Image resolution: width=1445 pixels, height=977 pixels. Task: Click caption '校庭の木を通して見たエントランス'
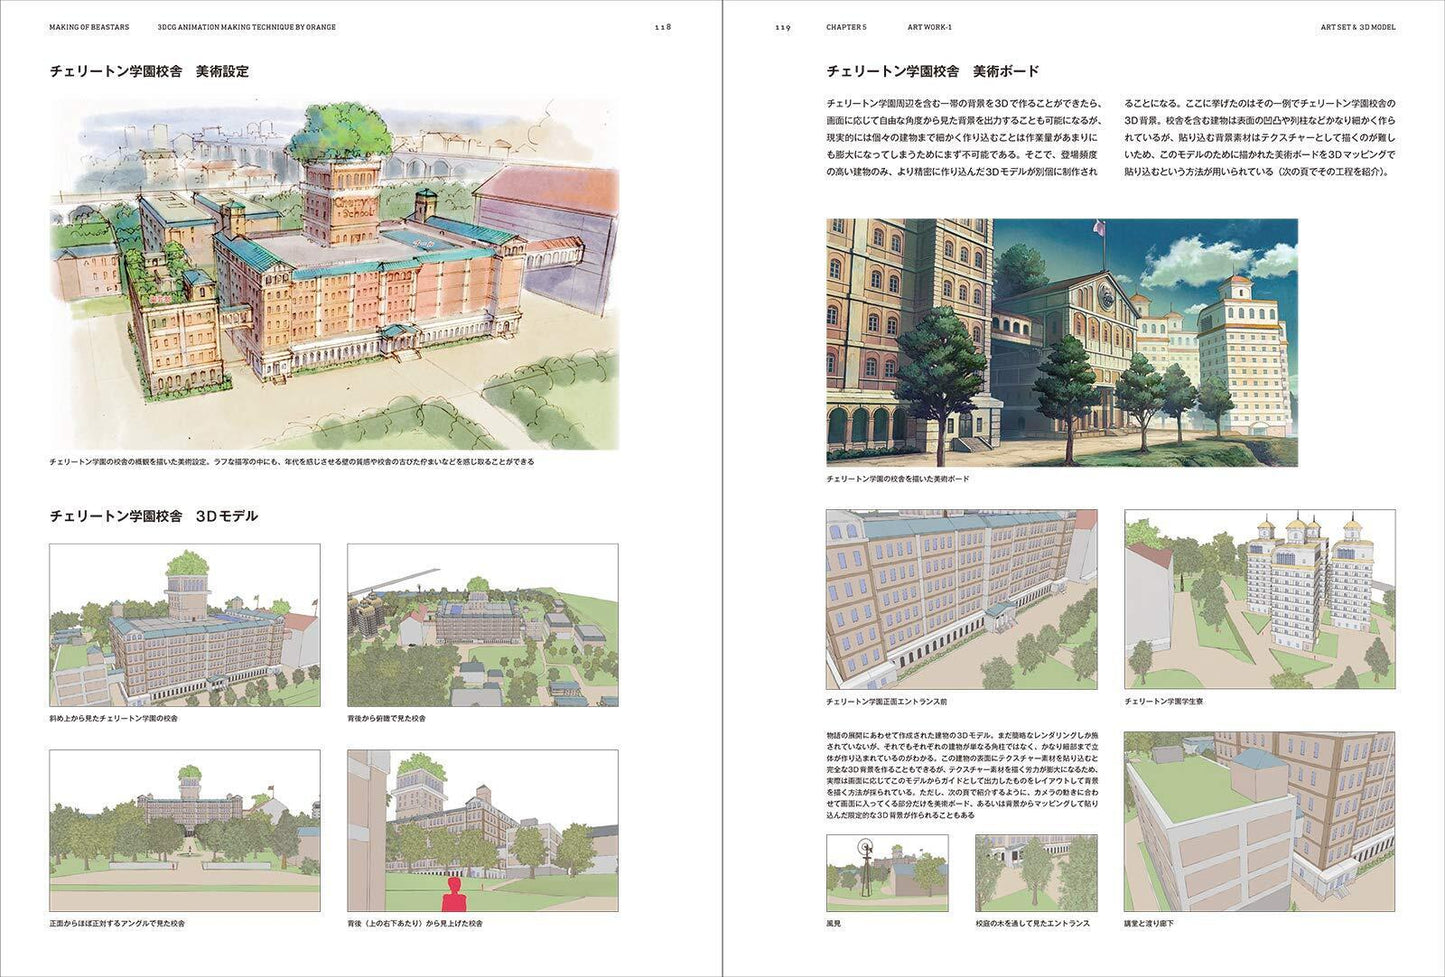tap(1033, 923)
